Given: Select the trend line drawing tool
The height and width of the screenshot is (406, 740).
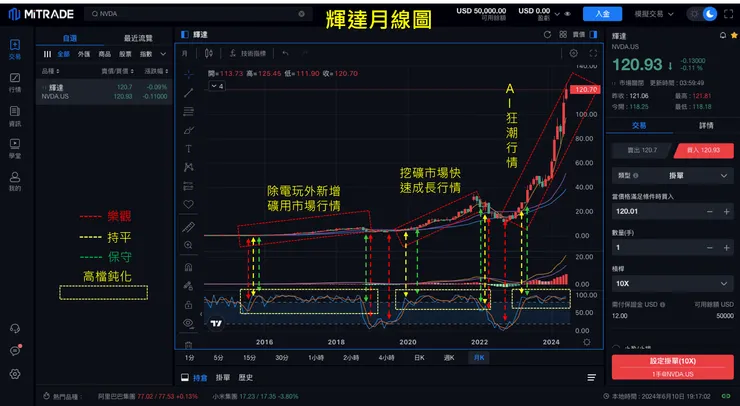Looking at the screenshot, I should click(188, 93).
